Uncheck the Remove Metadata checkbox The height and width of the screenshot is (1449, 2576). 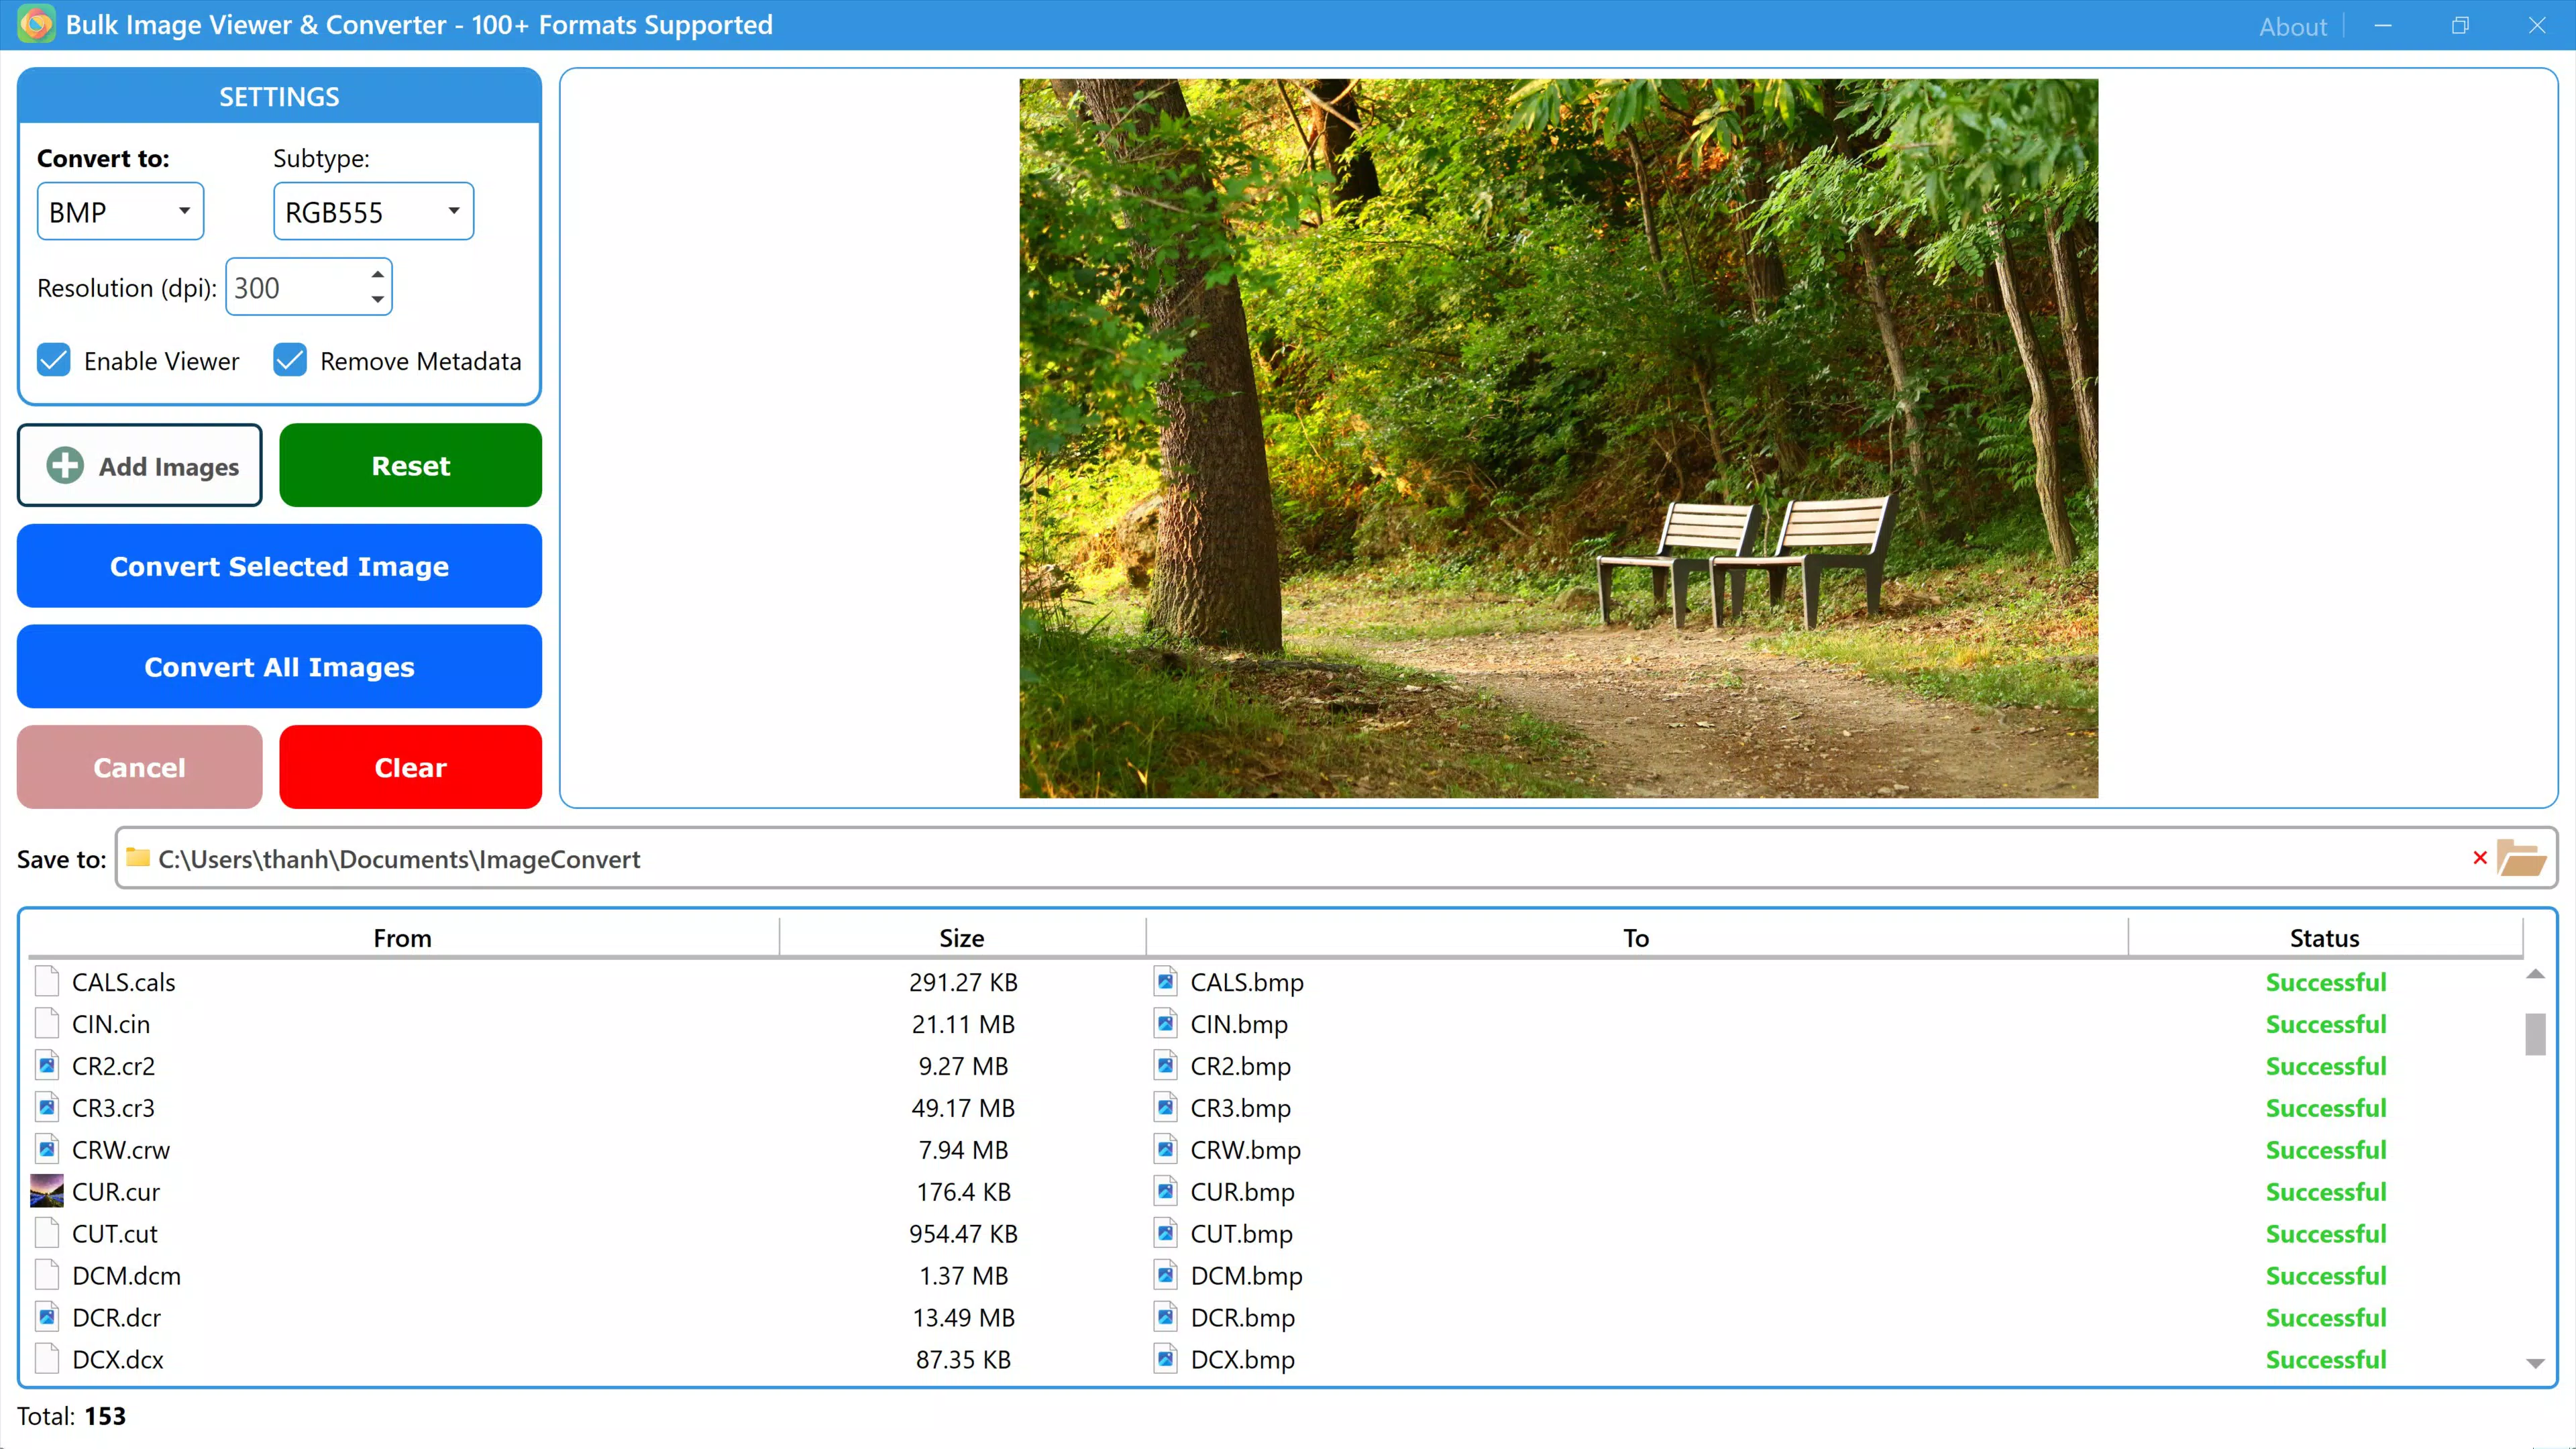290,360
